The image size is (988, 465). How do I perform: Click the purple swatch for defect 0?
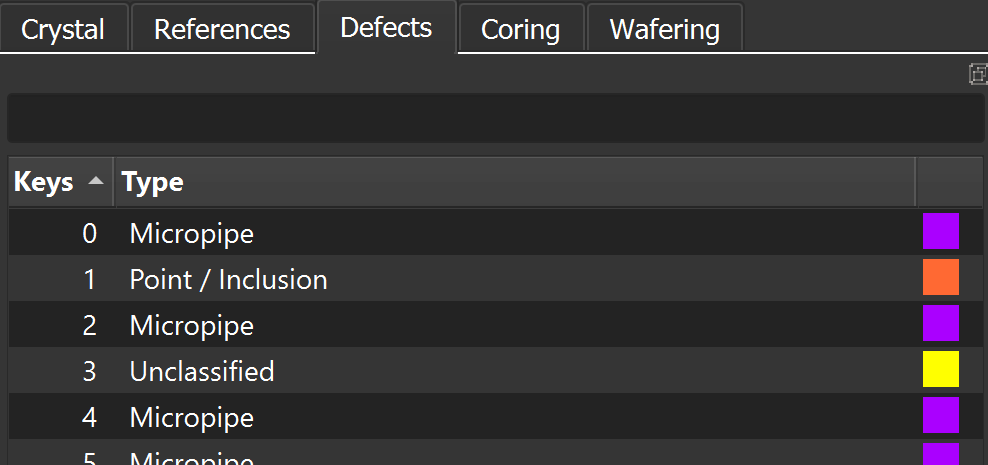click(x=941, y=231)
